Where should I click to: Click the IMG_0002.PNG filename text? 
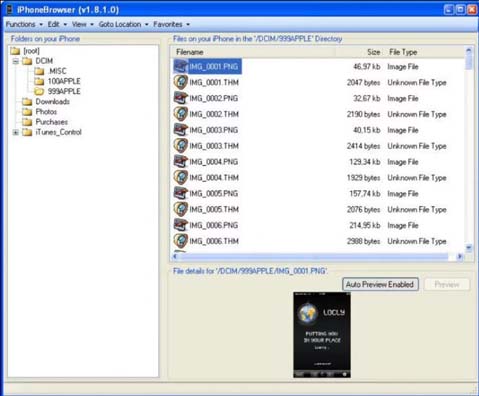[x=214, y=98]
